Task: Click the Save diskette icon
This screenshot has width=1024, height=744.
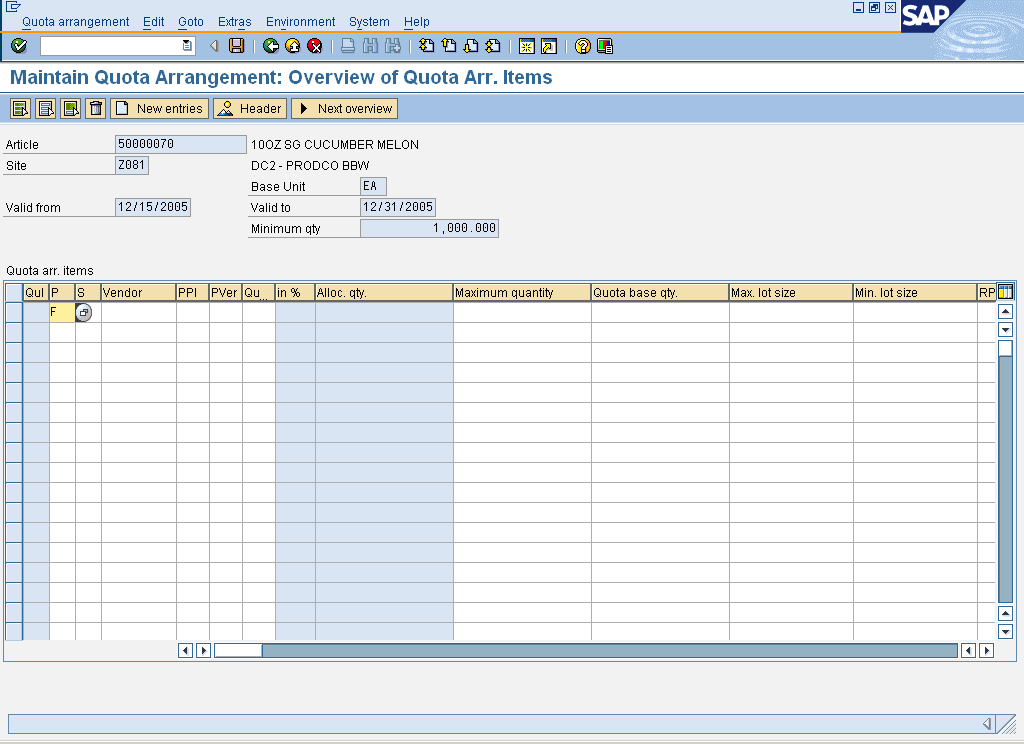Action: pos(236,46)
